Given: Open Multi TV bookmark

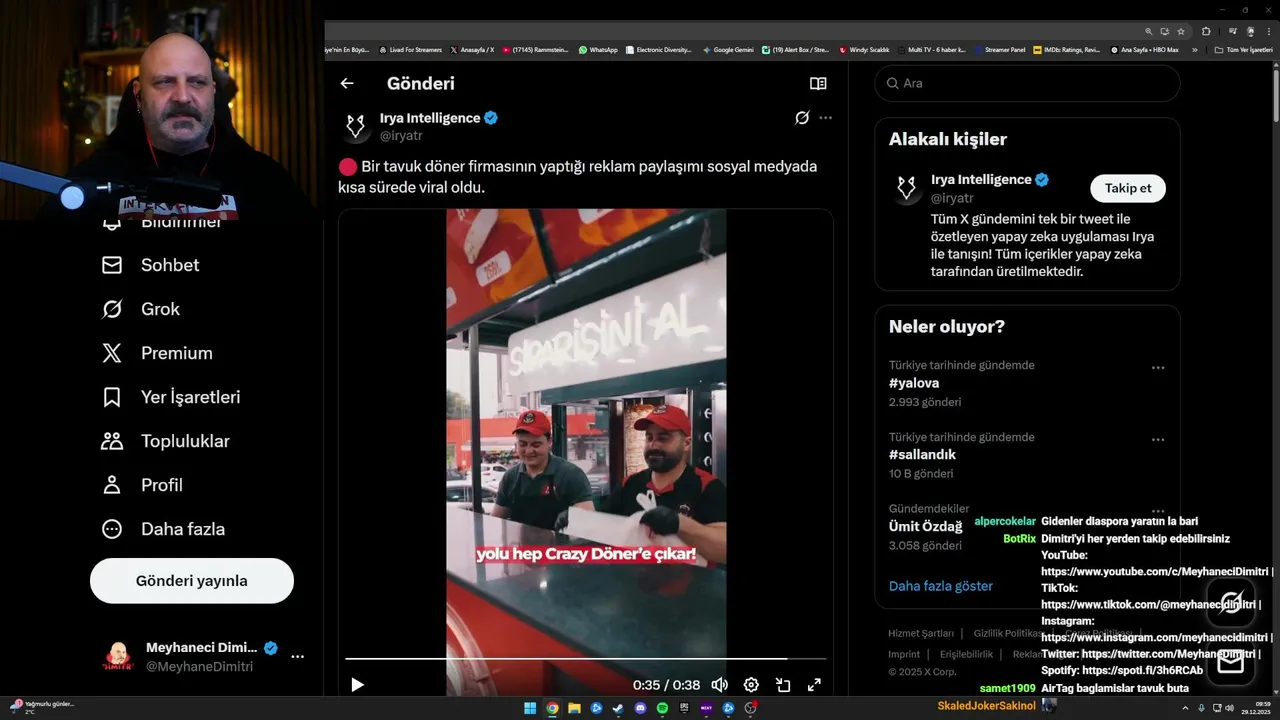Looking at the screenshot, I should [x=932, y=49].
